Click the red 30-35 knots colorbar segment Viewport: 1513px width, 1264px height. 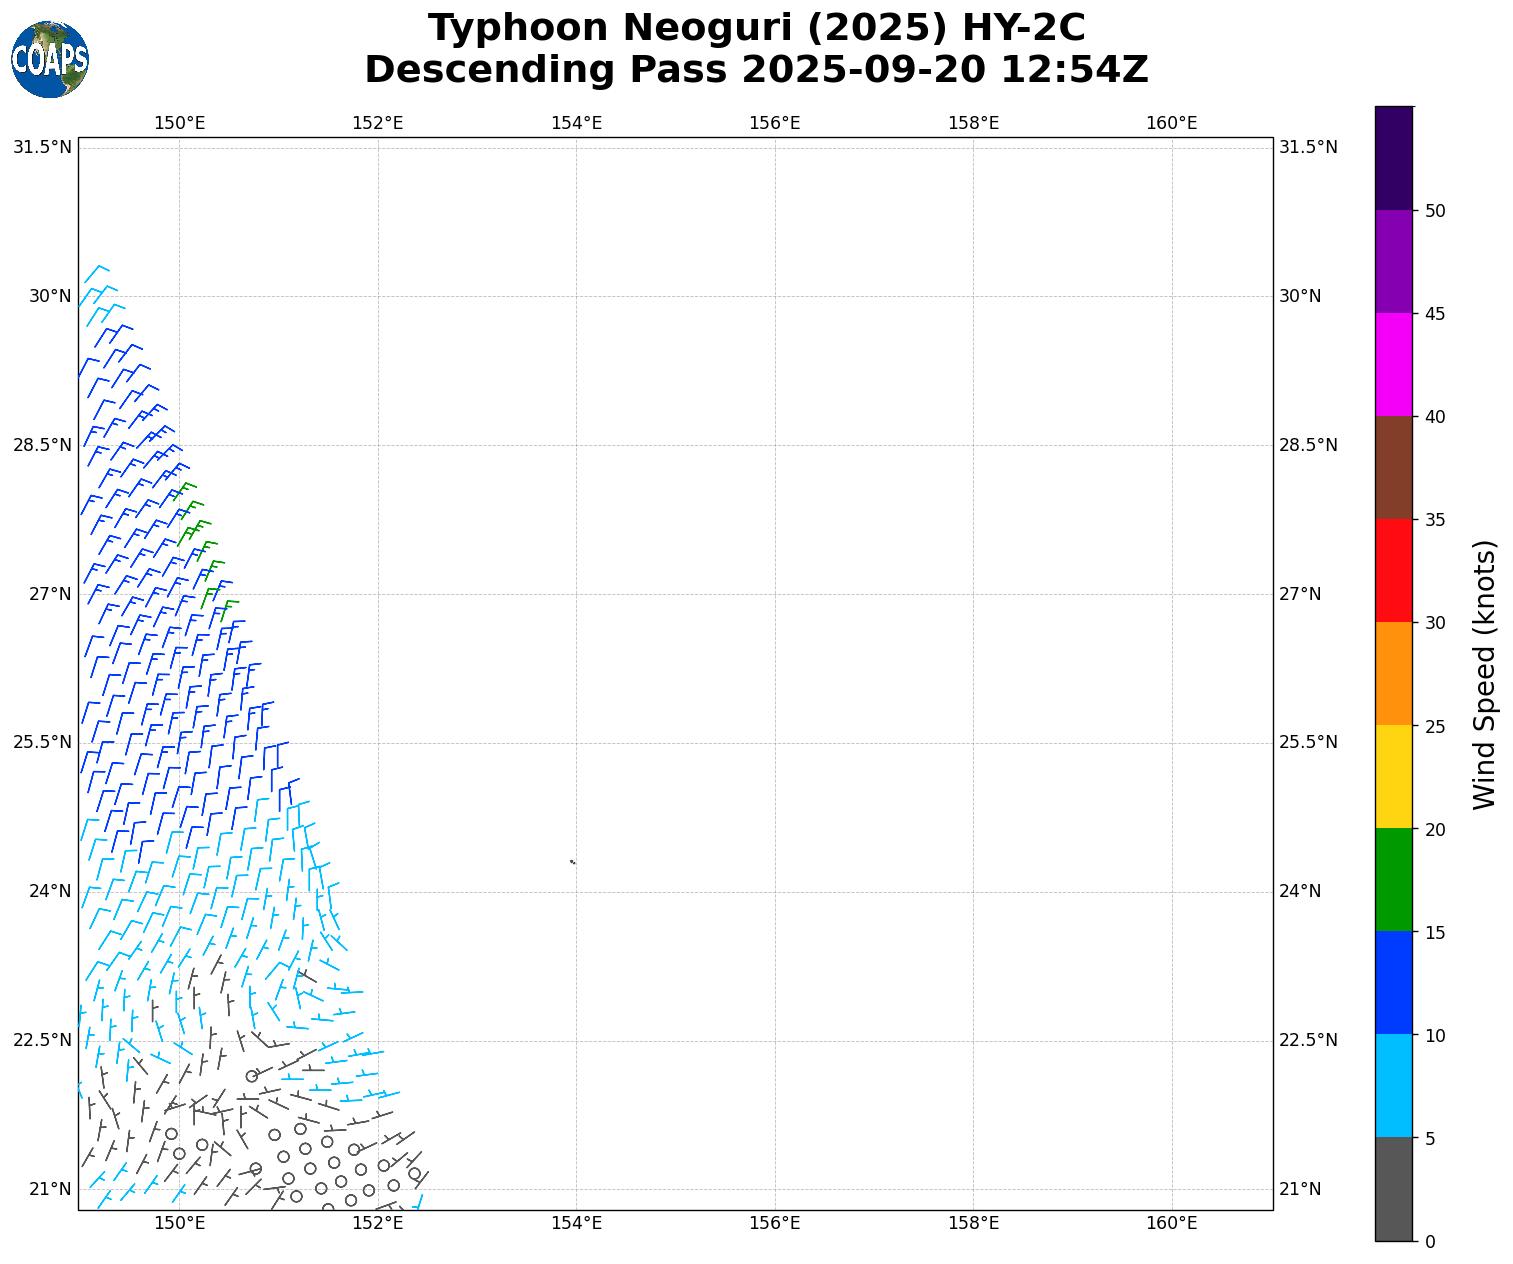tap(1393, 570)
